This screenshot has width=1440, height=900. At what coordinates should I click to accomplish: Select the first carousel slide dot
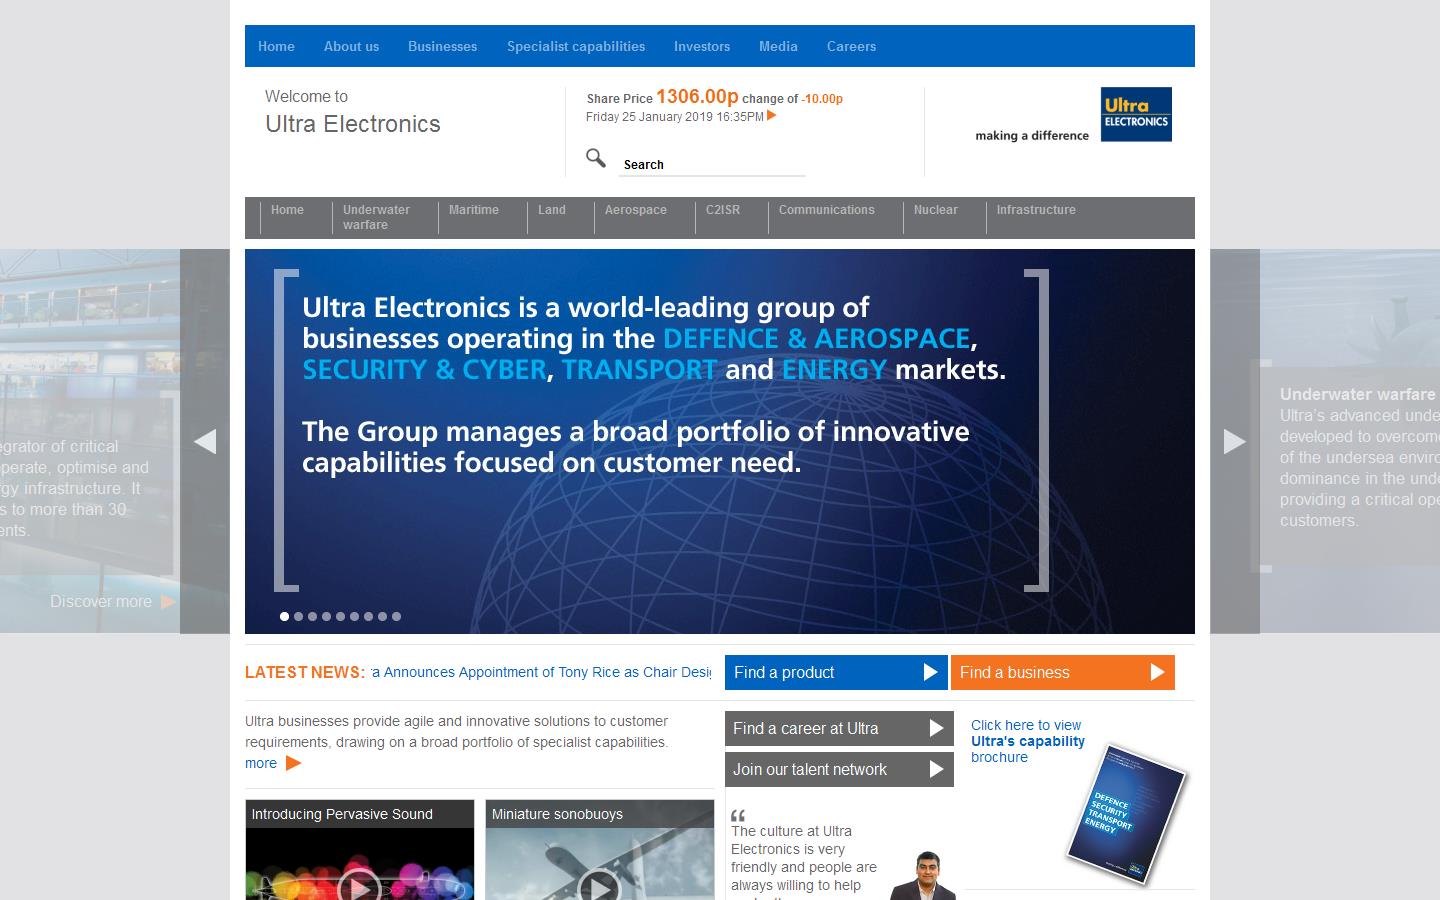coord(284,617)
